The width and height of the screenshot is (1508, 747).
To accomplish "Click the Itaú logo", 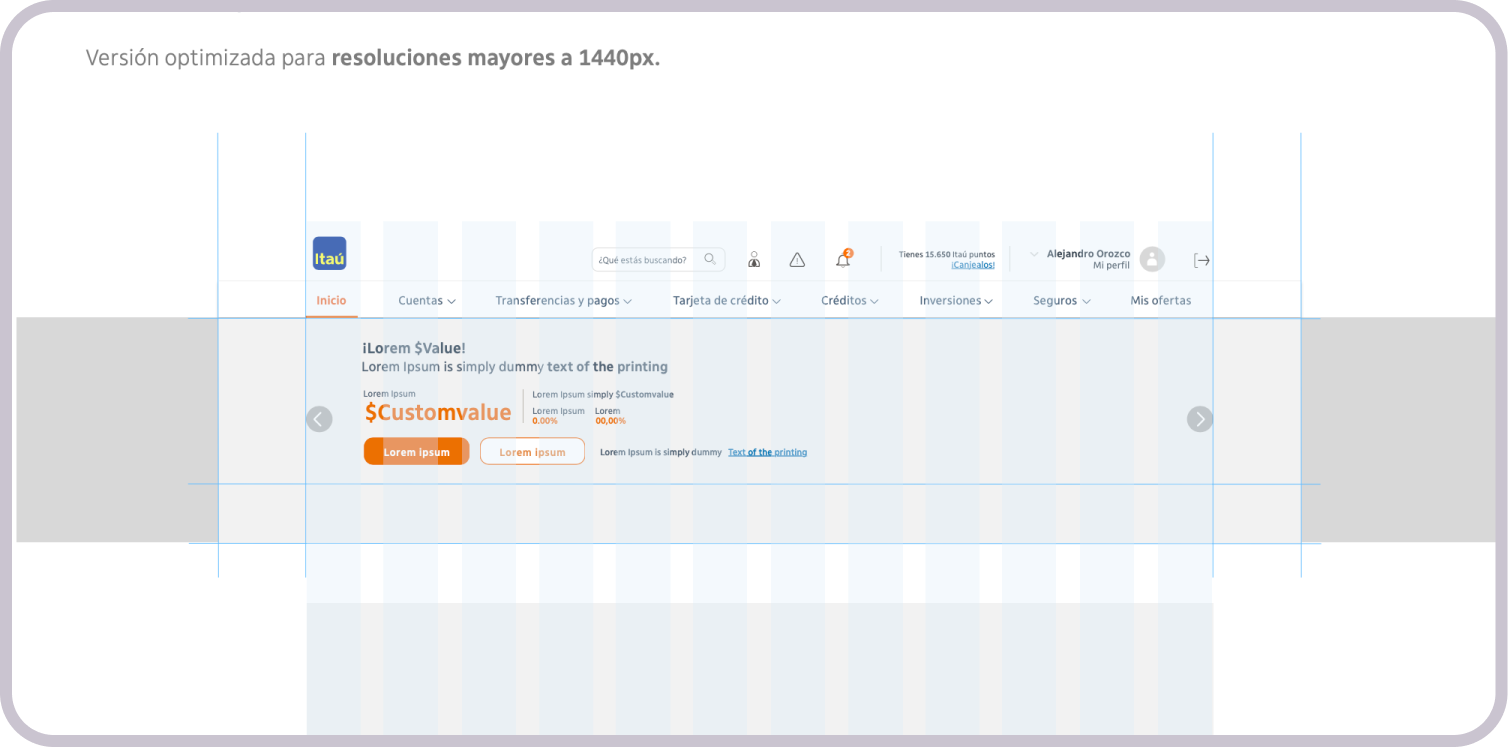I will [x=329, y=254].
